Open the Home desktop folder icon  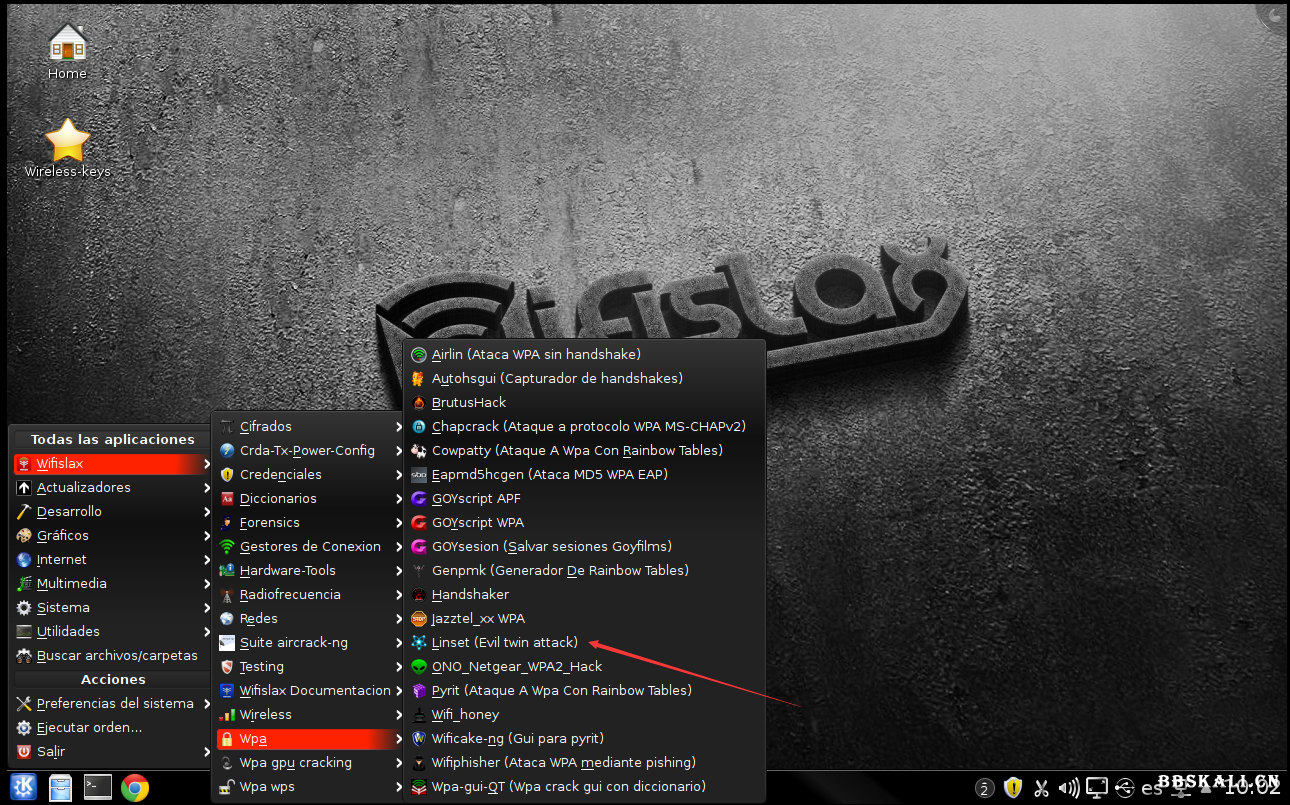(x=67, y=50)
